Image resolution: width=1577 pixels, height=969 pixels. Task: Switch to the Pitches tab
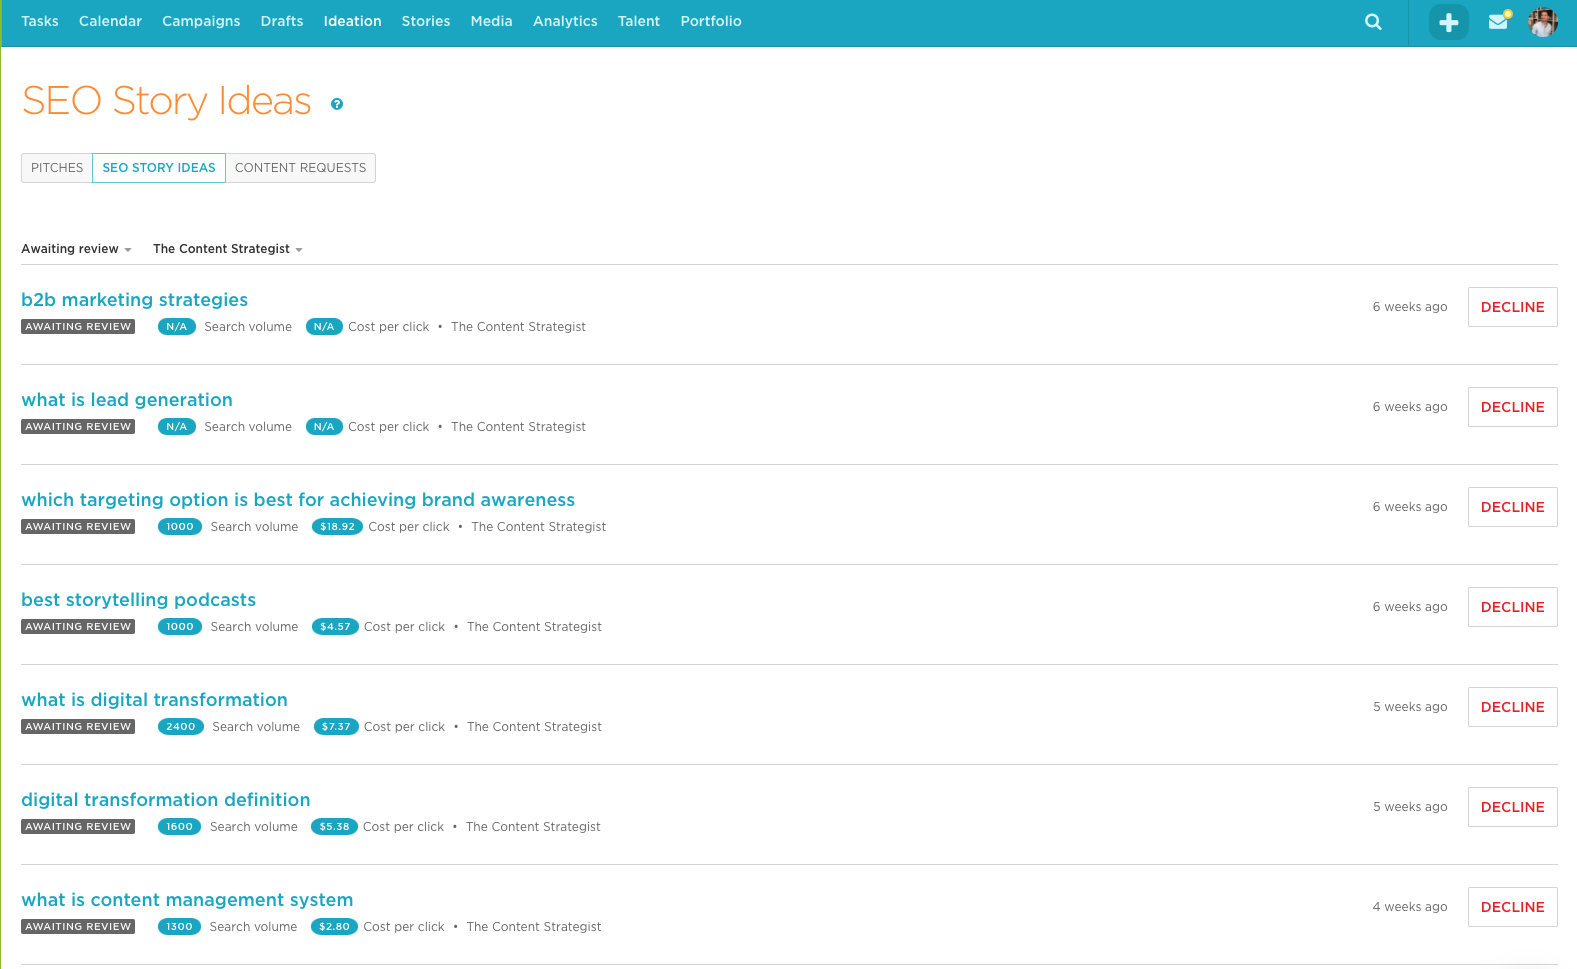click(57, 168)
